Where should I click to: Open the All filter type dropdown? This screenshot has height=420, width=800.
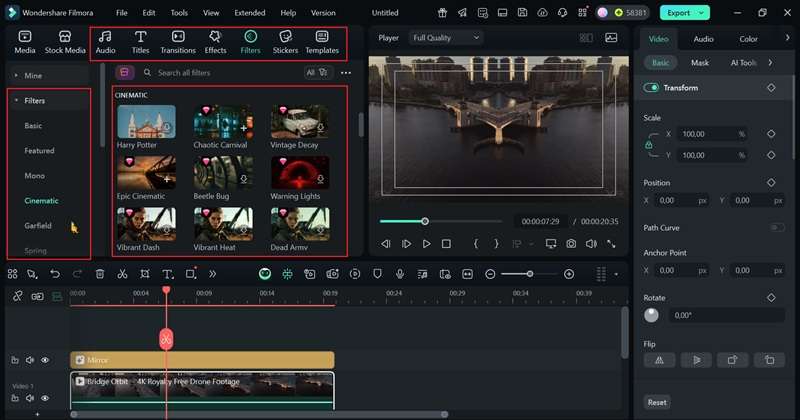[x=316, y=72]
